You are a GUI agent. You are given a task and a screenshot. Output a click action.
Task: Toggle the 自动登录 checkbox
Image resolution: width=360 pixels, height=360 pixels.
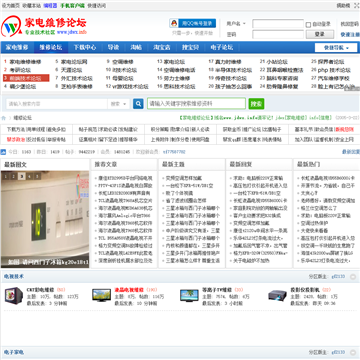click(308, 25)
